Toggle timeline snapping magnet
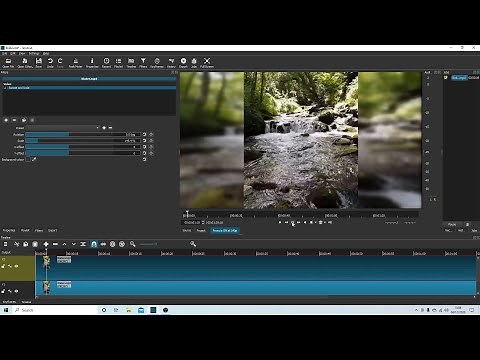This screenshot has height=360, width=480. [94, 244]
